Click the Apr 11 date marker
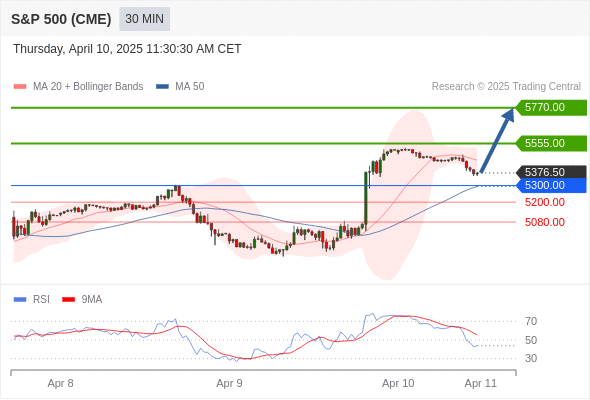Image resolution: width=590 pixels, height=400 pixels. [x=481, y=383]
